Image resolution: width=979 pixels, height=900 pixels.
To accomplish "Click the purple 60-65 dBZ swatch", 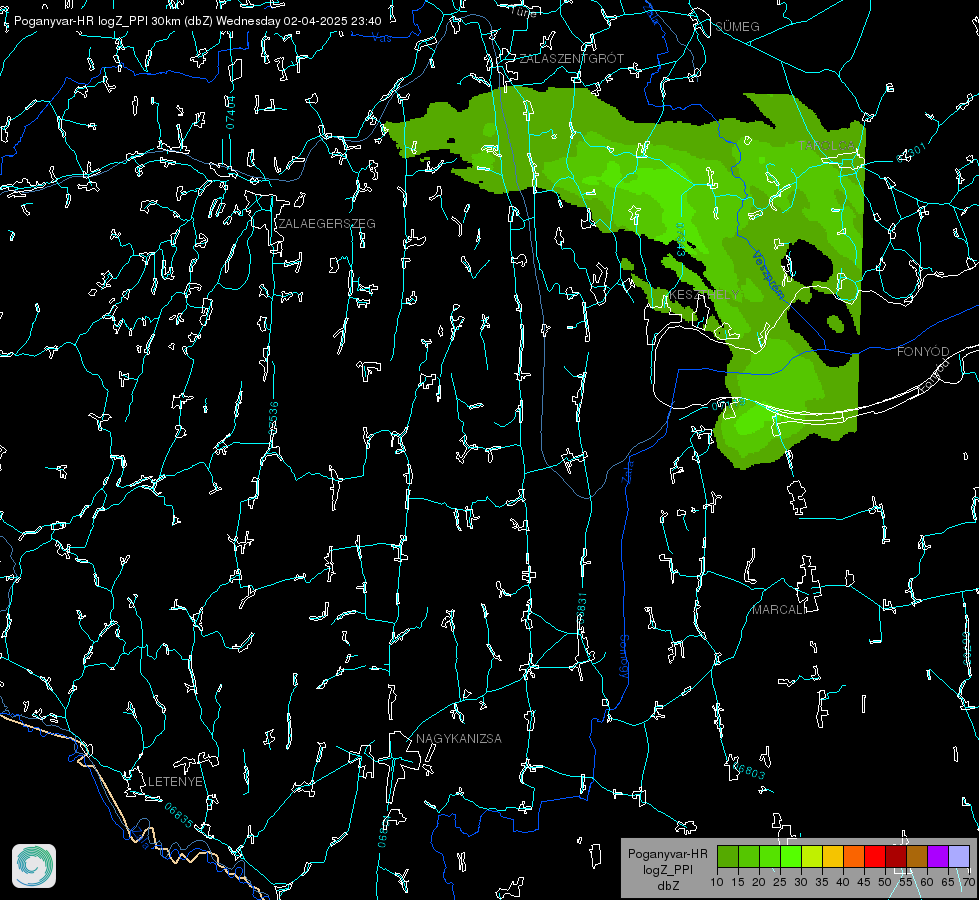I will pos(937,856).
